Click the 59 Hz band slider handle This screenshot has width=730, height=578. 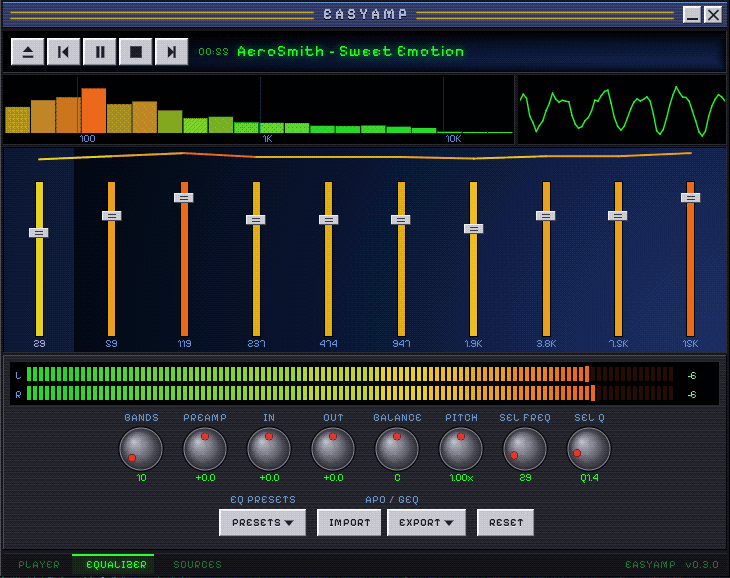click(112, 215)
